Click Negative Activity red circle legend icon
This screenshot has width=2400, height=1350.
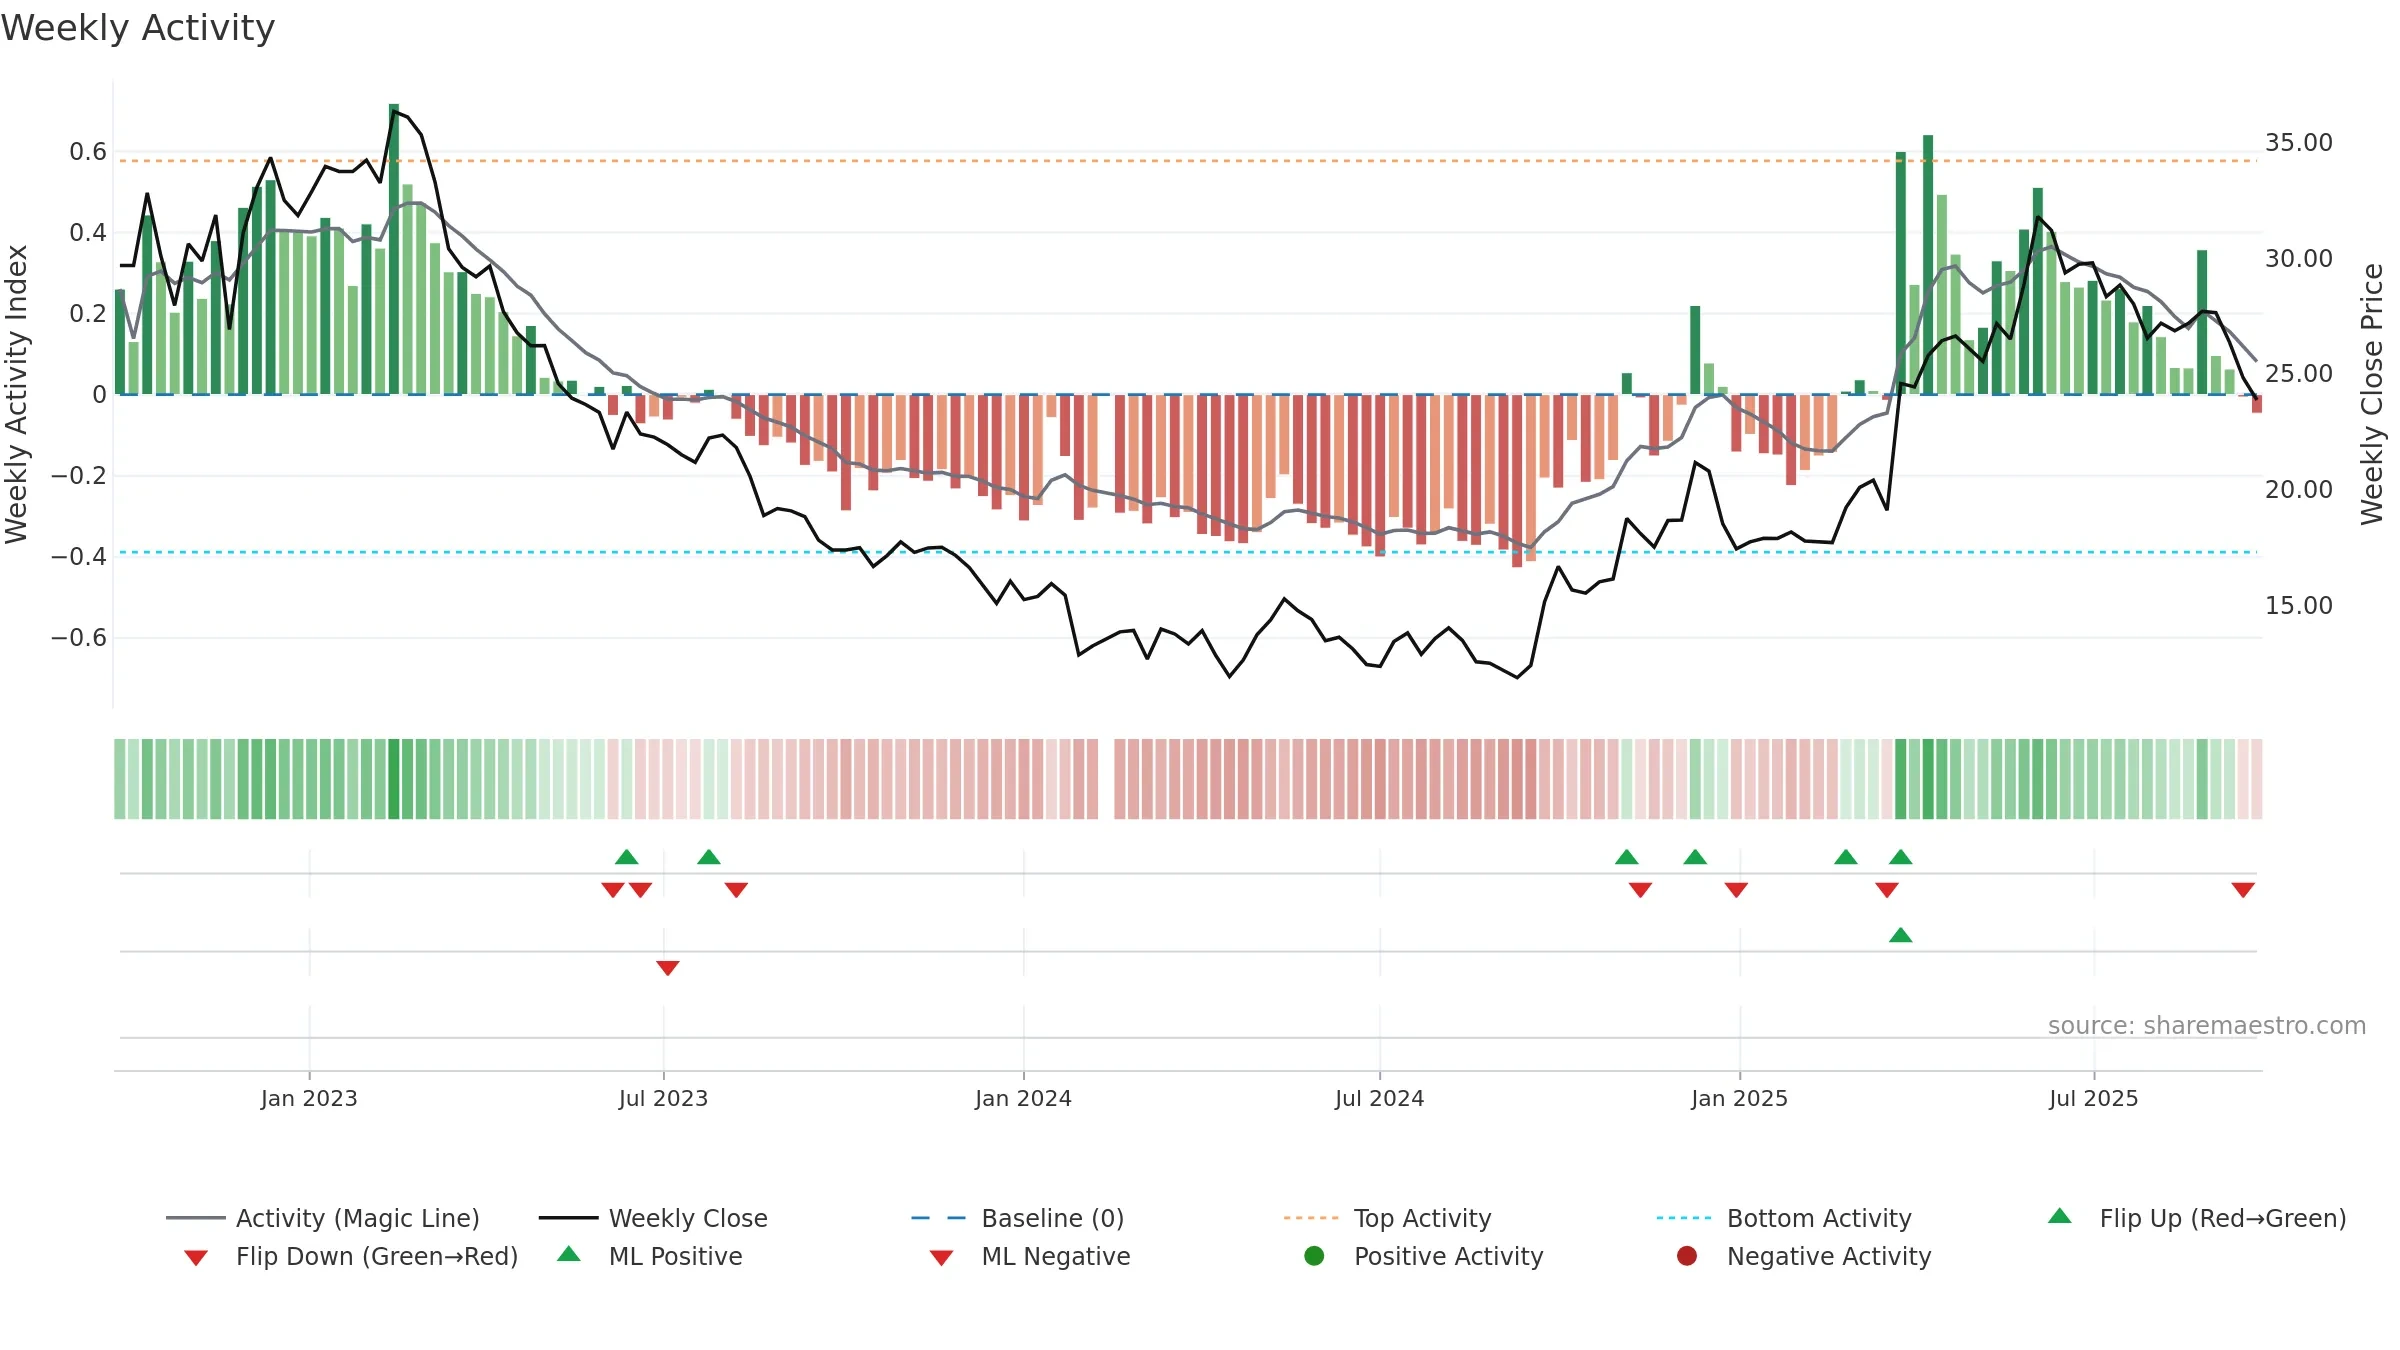click(1687, 1256)
